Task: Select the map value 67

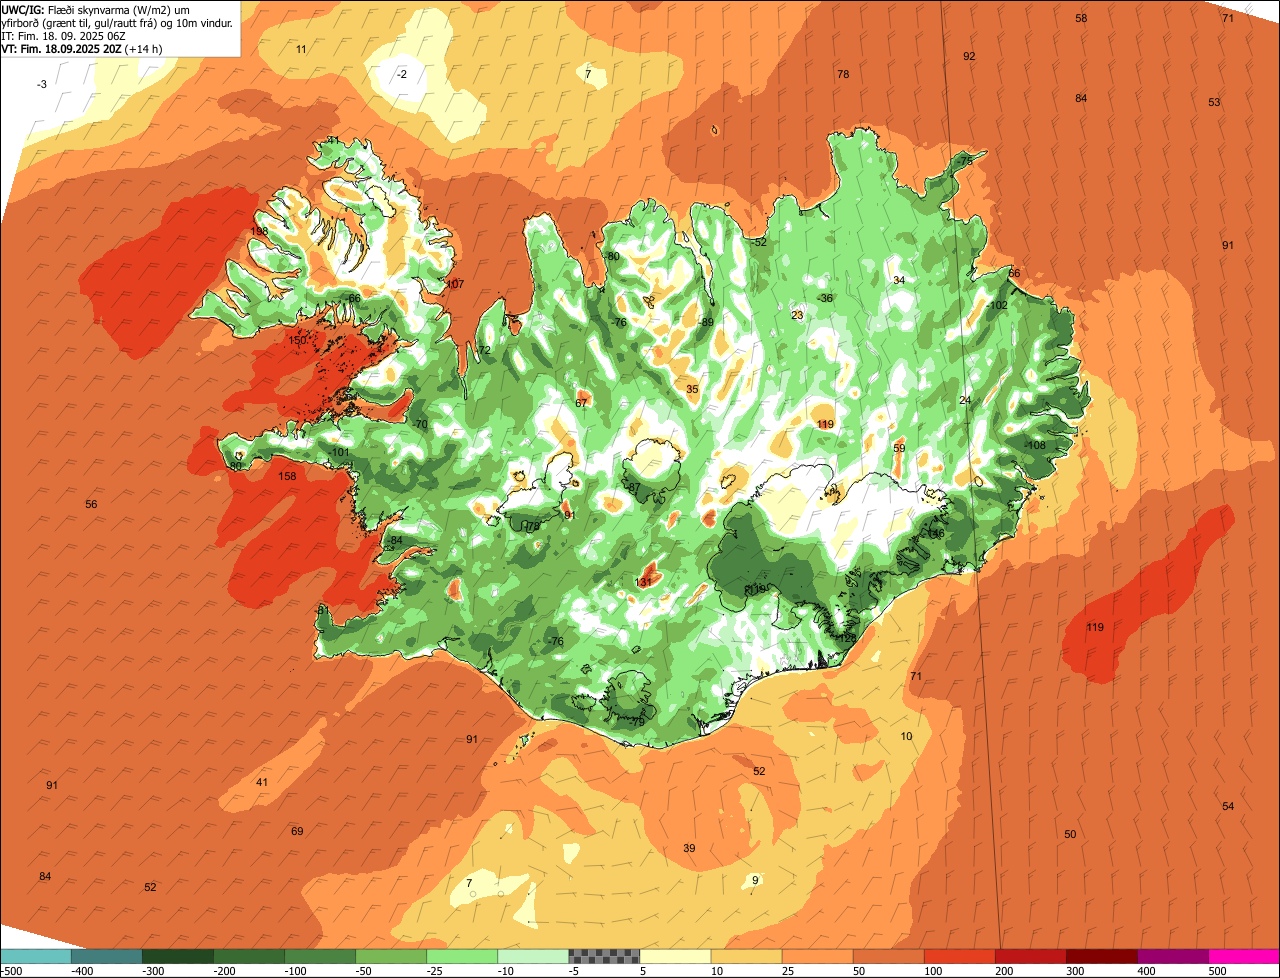Action: pyautogui.click(x=581, y=403)
